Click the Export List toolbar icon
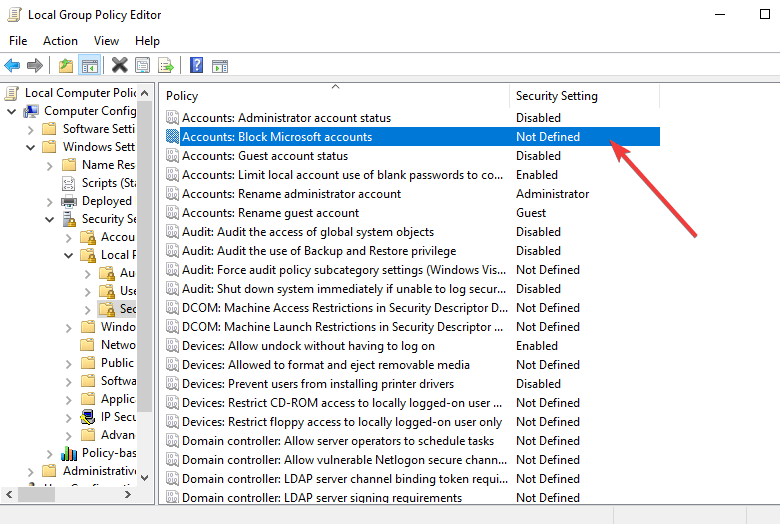Viewport: 780px width, 524px height. coord(166,65)
